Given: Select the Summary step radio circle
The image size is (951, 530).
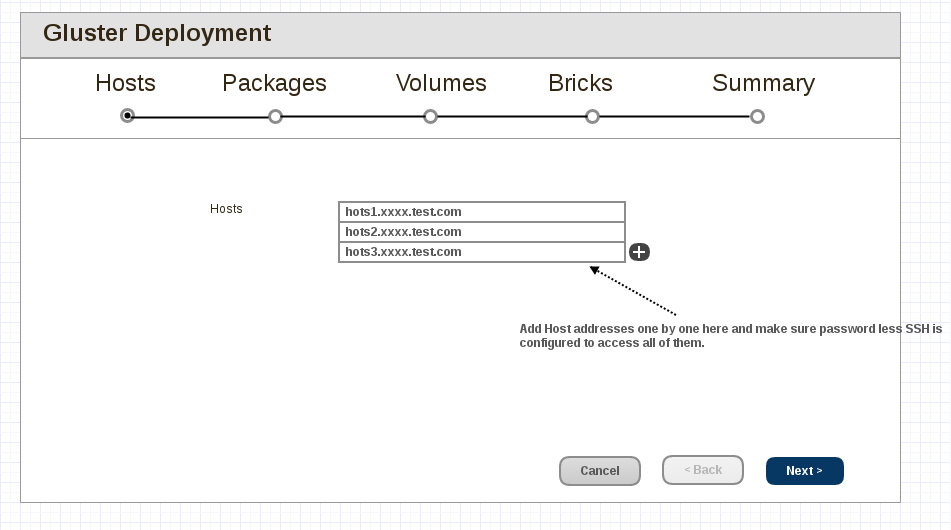Looking at the screenshot, I should coord(757,116).
